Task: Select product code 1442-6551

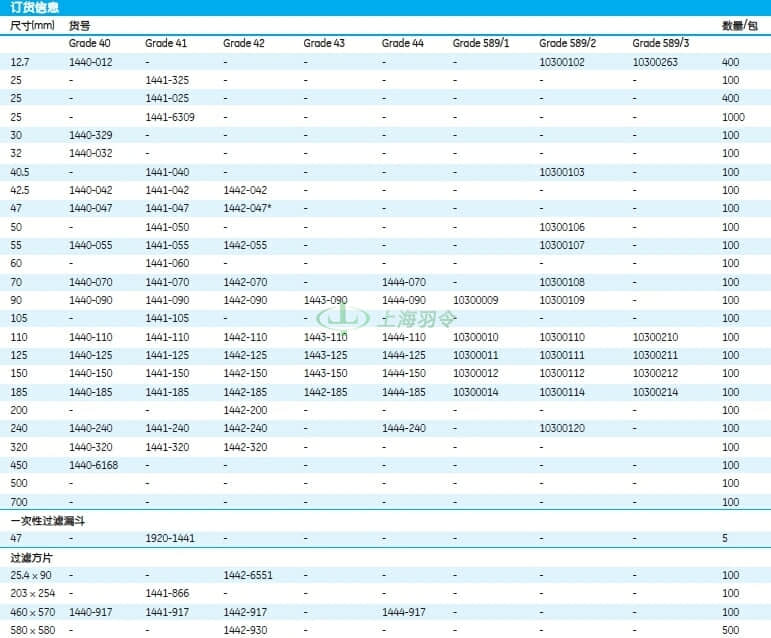Action: coord(248,575)
